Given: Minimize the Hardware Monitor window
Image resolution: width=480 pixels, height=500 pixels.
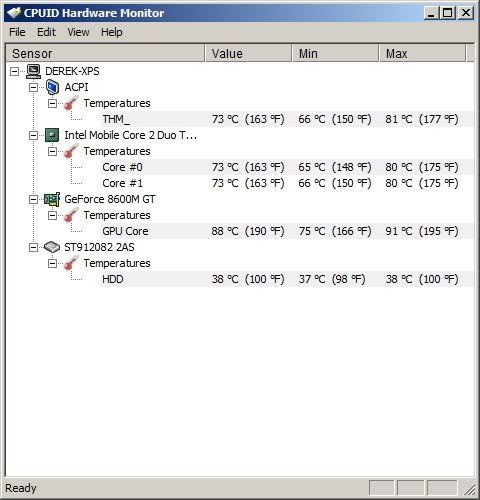Looking at the screenshot, I should click(431, 13).
